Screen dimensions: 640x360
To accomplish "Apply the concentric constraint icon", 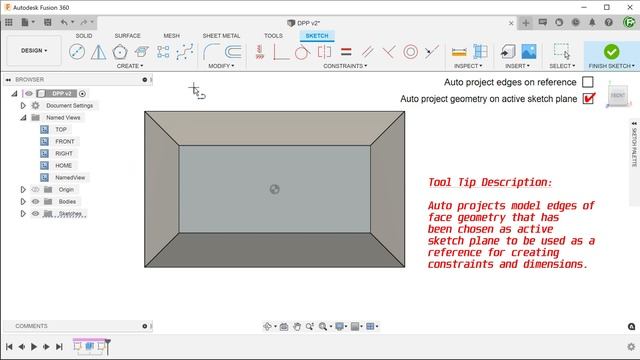I will [x=411, y=52].
